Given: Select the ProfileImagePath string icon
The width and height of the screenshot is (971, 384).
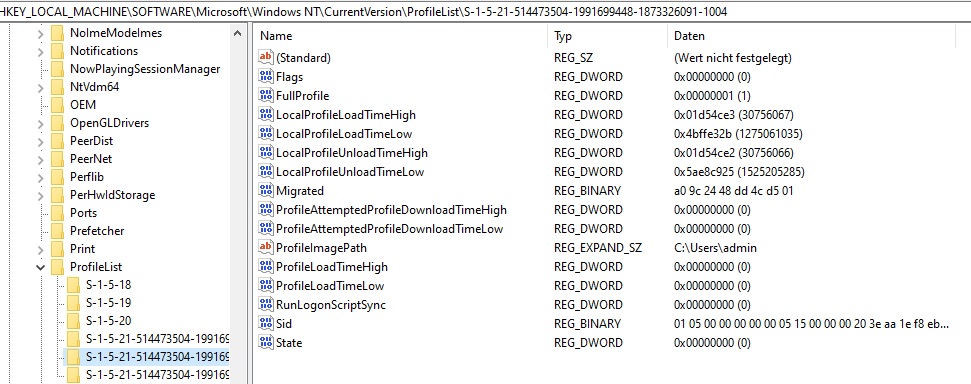Looking at the screenshot, I should tap(266, 248).
